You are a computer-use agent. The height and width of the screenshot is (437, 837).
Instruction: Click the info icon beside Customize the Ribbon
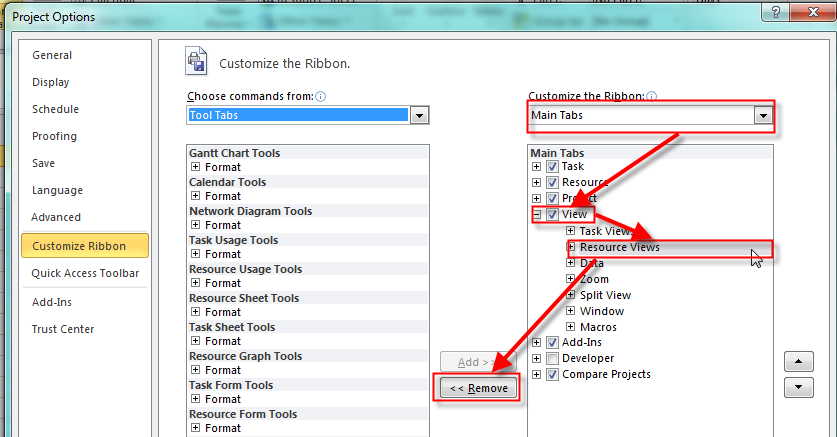point(651,96)
